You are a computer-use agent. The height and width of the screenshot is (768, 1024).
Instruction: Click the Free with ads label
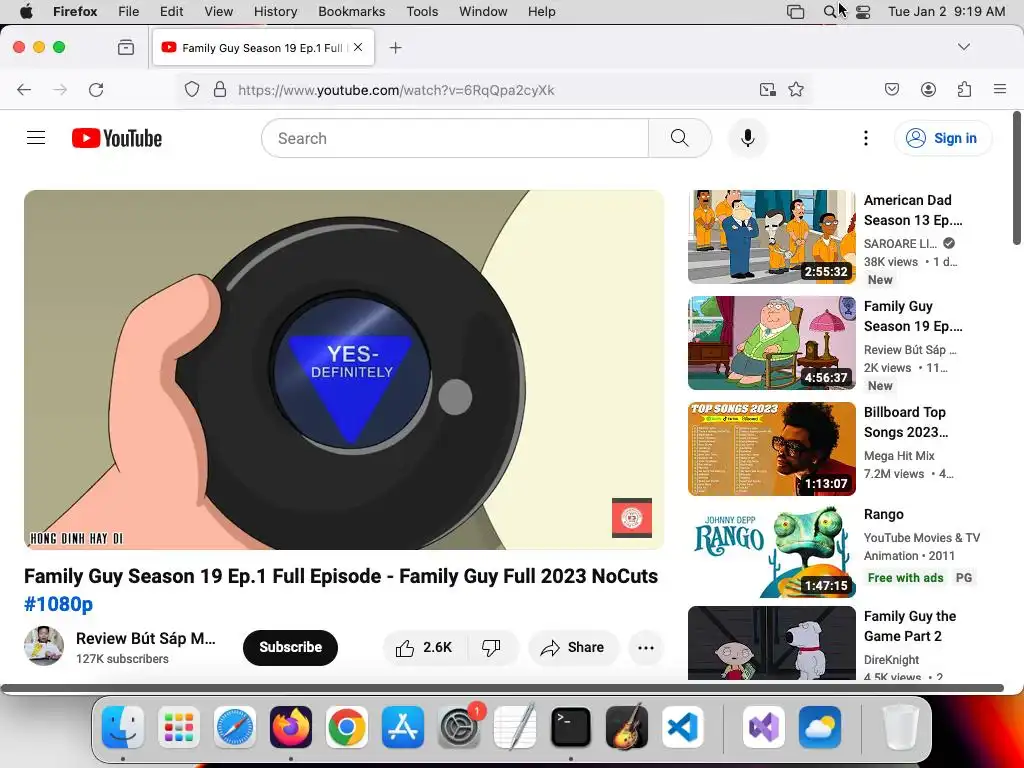(905, 577)
